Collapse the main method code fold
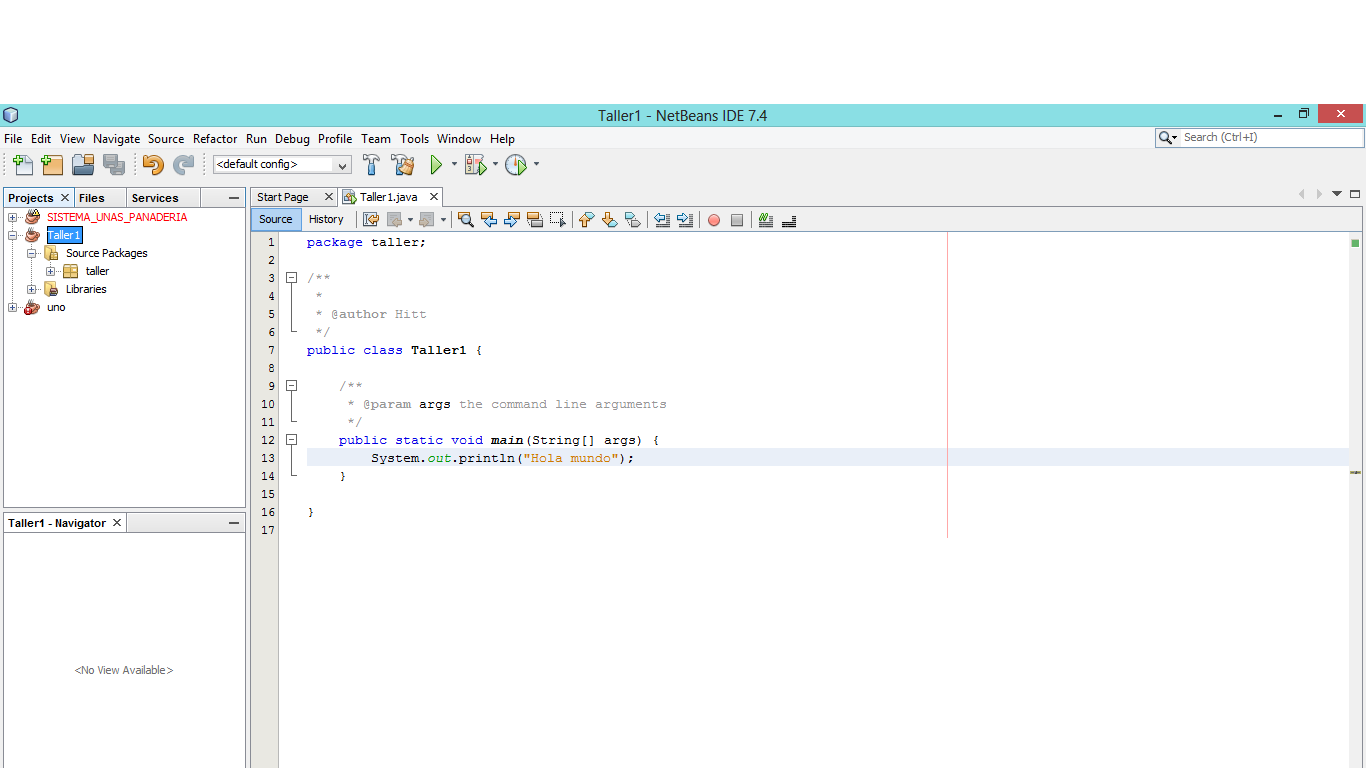The height and width of the screenshot is (768, 1366). click(x=291, y=440)
